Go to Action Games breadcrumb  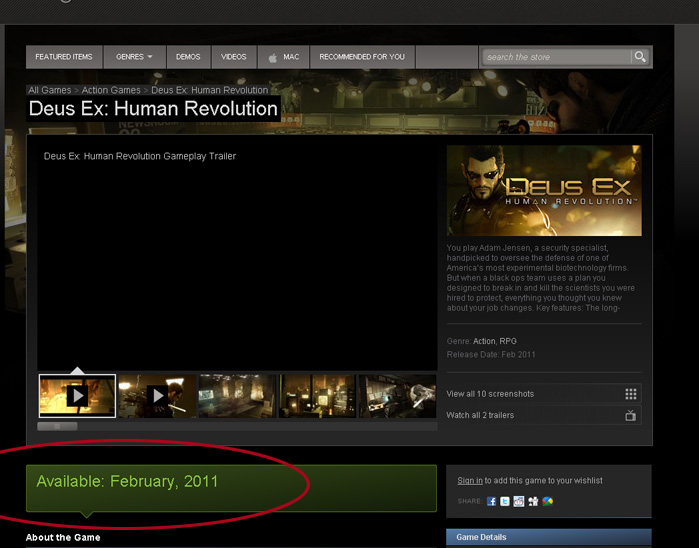click(x=111, y=90)
